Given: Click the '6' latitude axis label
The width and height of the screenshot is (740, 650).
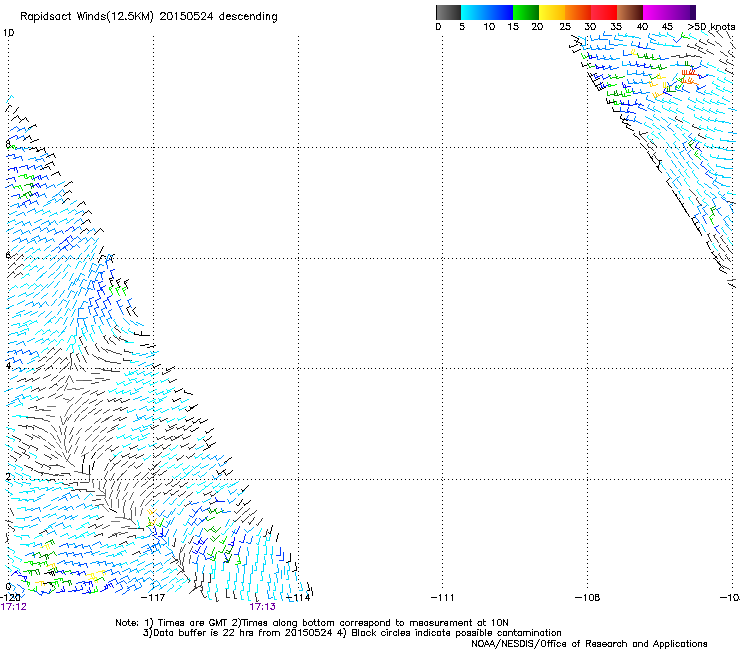Looking at the screenshot, I should coord(8,255).
